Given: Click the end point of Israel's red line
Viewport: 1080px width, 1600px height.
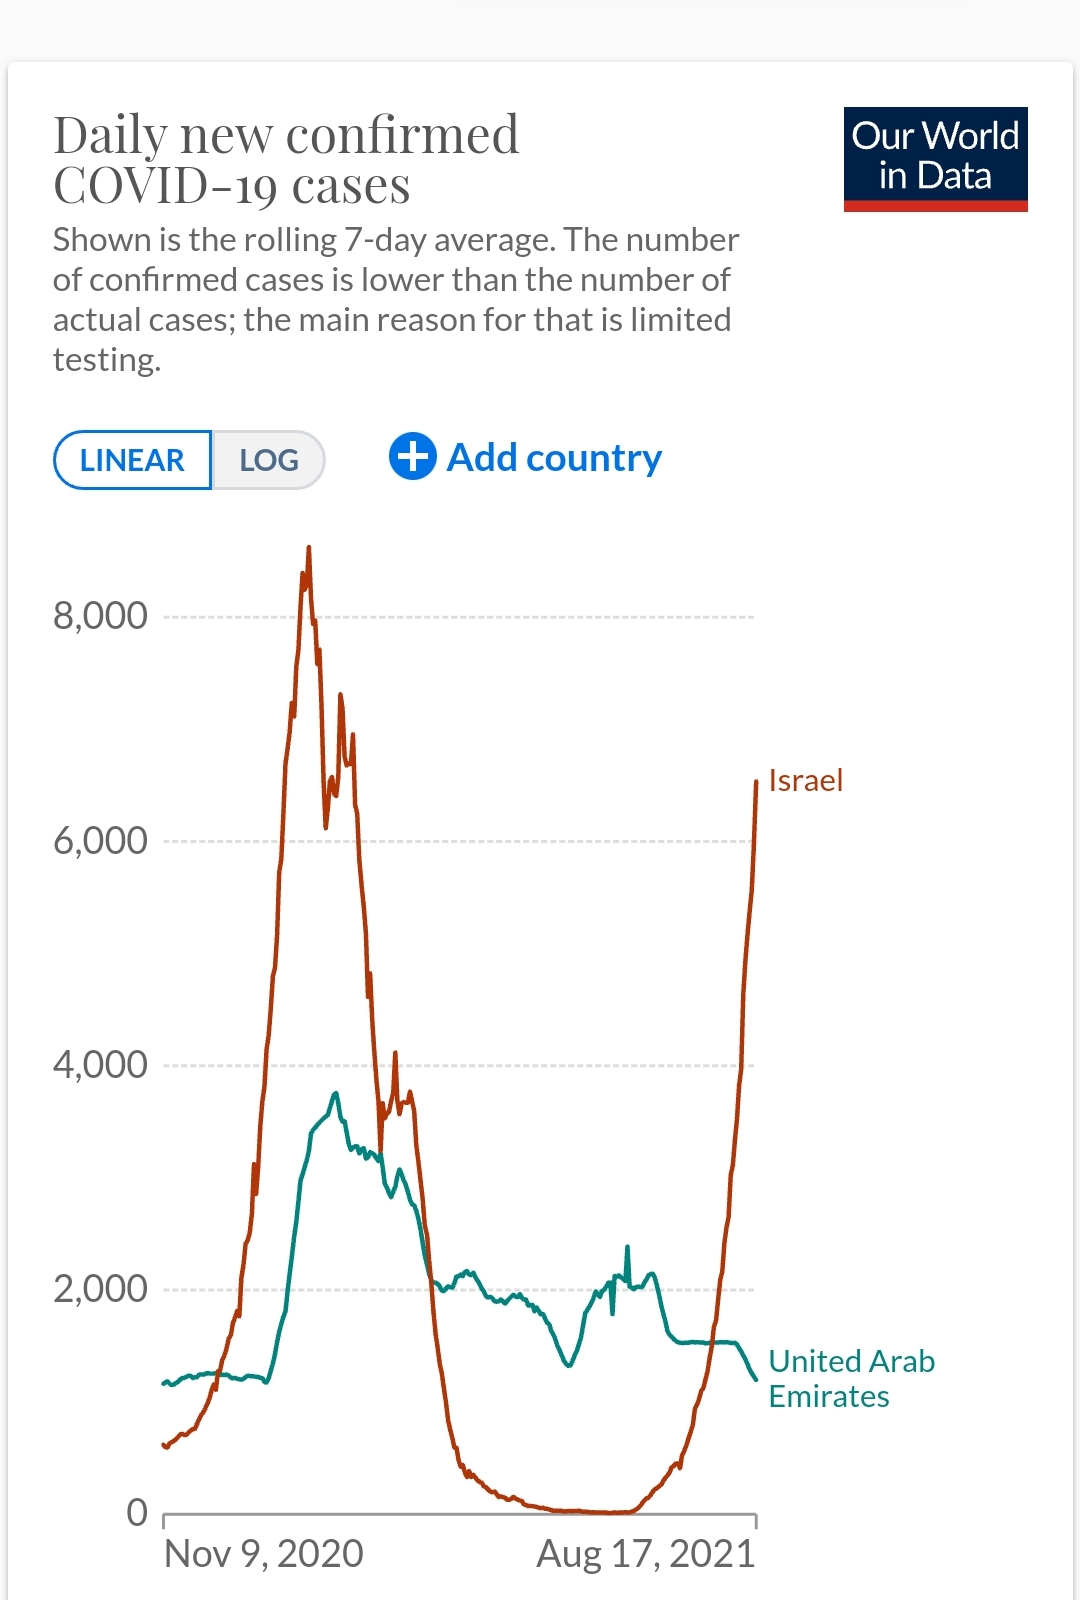Looking at the screenshot, I should tap(756, 783).
